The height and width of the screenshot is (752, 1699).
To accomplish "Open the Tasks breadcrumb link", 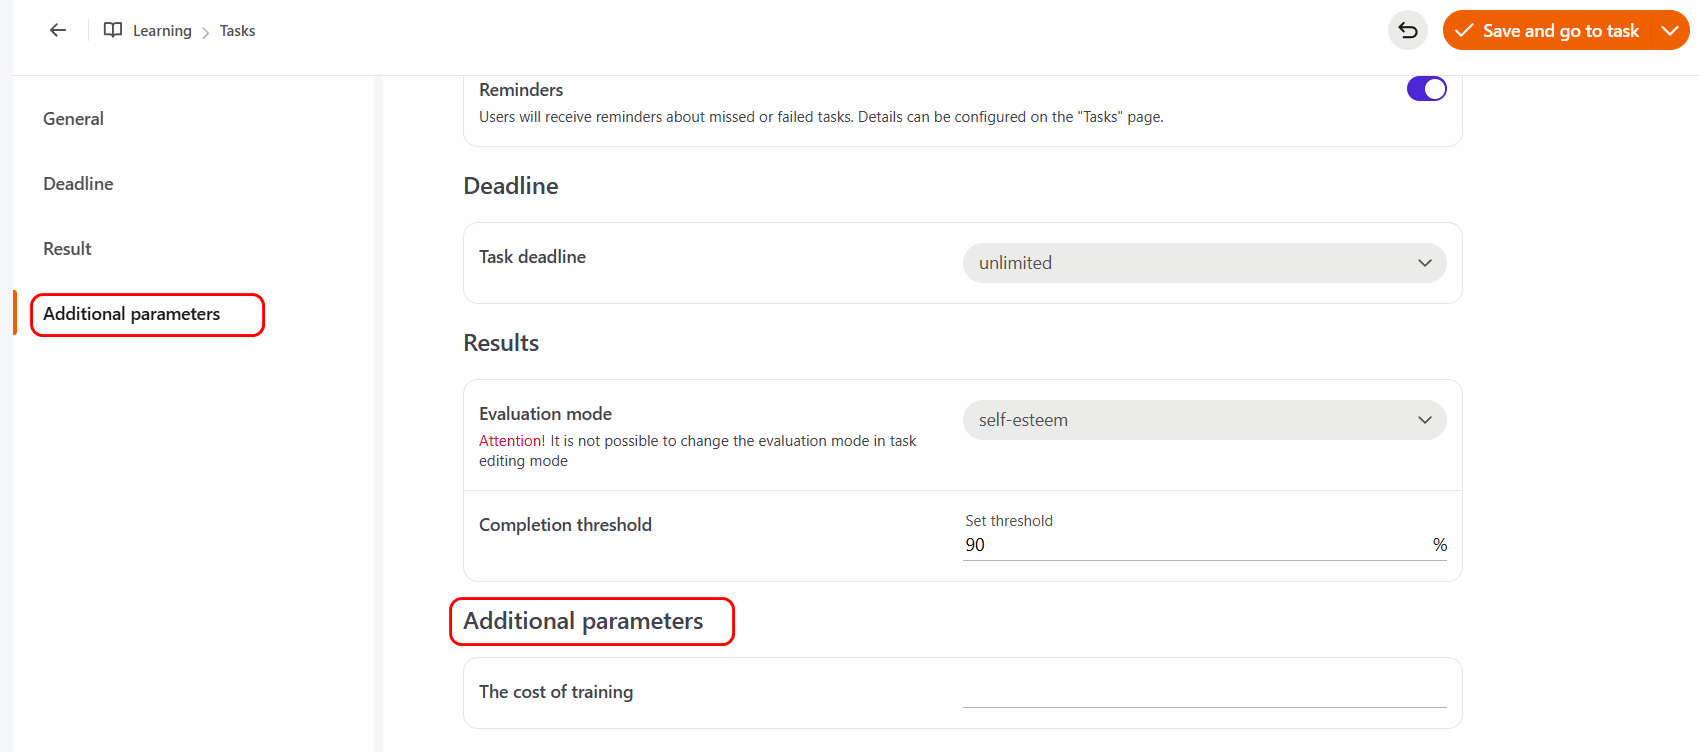I will tap(237, 31).
